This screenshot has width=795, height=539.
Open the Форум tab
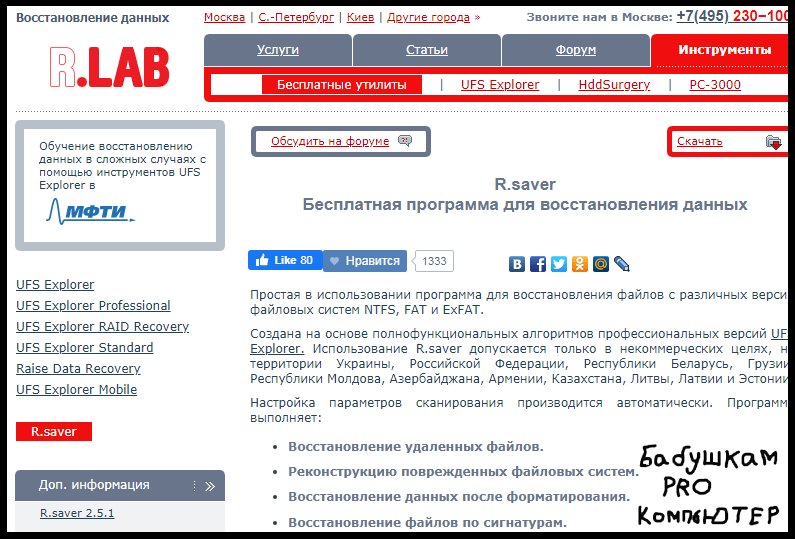[576, 50]
